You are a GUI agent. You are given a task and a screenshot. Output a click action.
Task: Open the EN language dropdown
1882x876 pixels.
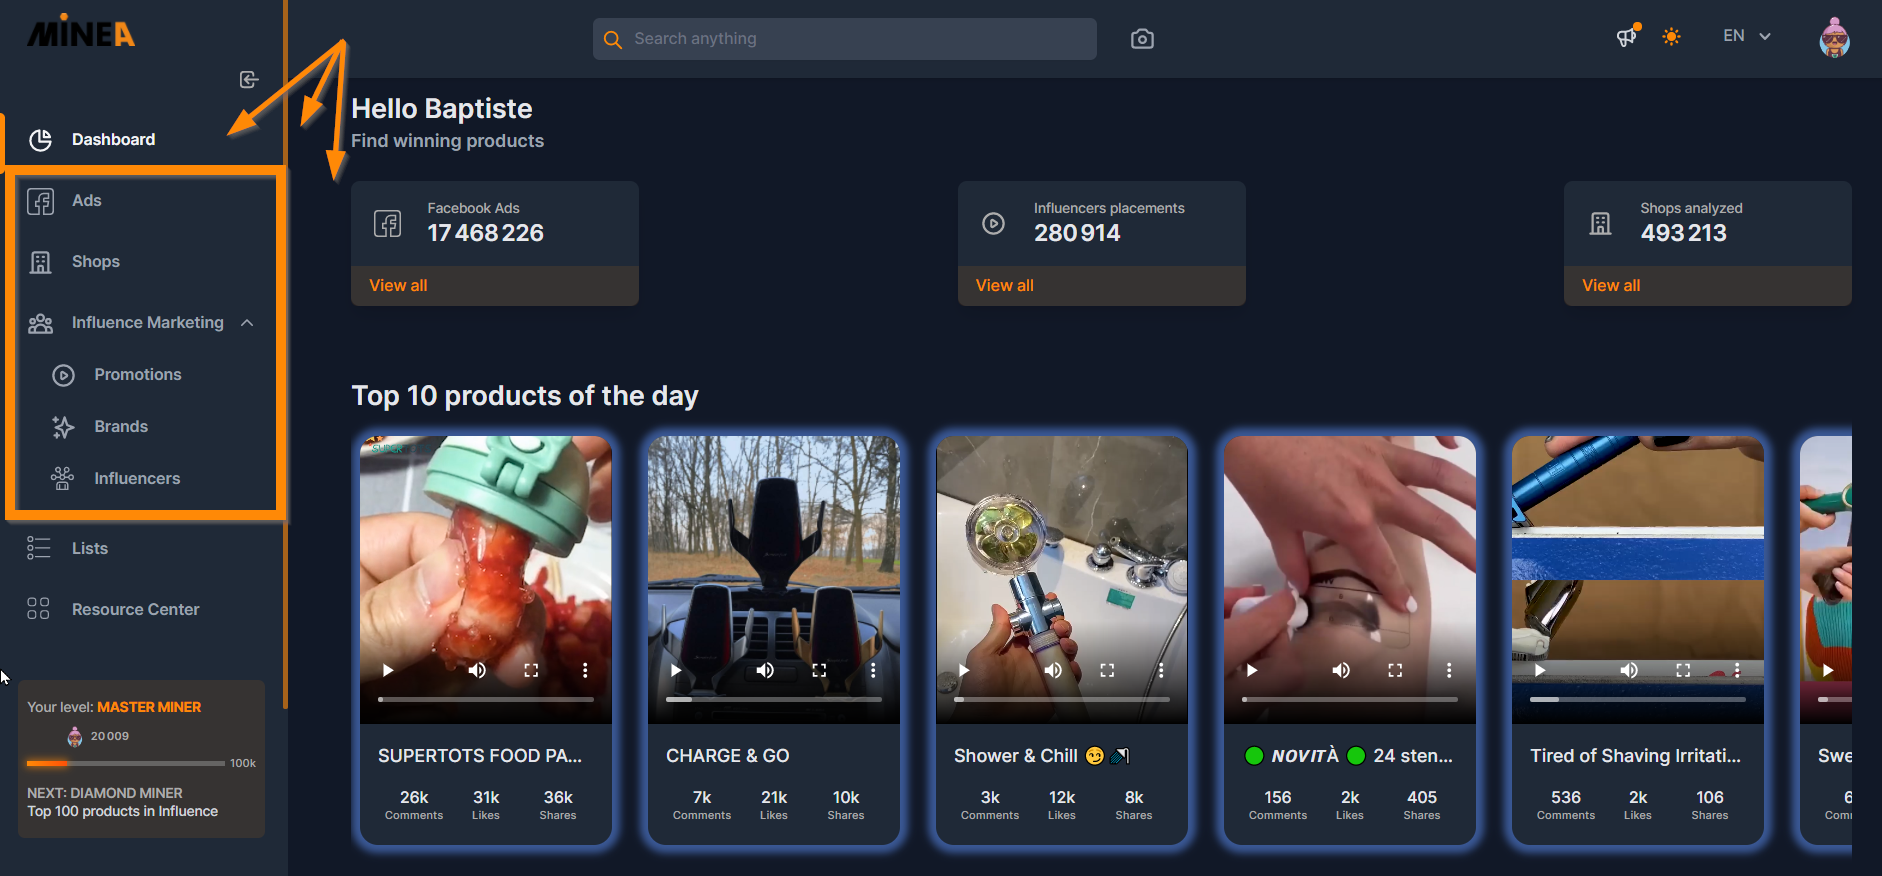click(1747, 36)
